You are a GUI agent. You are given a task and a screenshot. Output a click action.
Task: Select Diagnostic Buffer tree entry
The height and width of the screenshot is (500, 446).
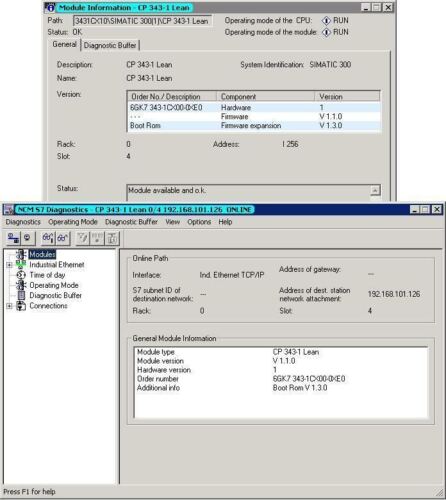tap(55, 295)
